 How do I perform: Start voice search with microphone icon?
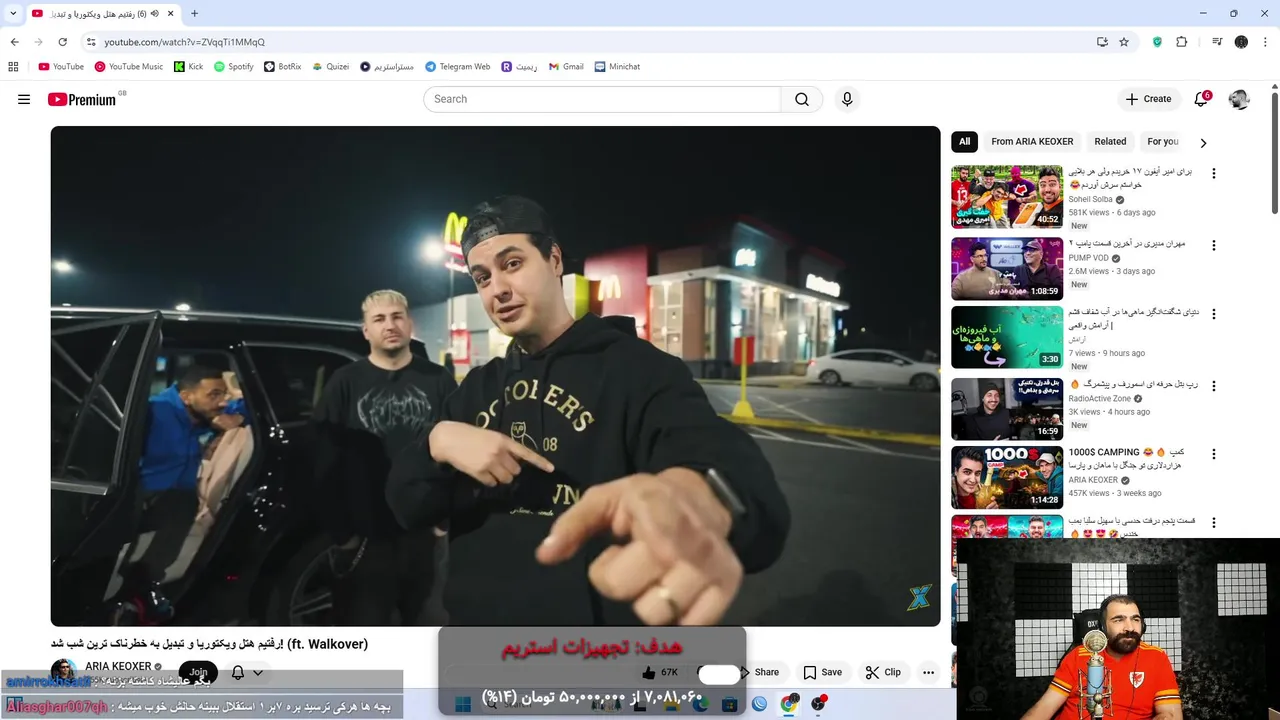tap(847, 99)
